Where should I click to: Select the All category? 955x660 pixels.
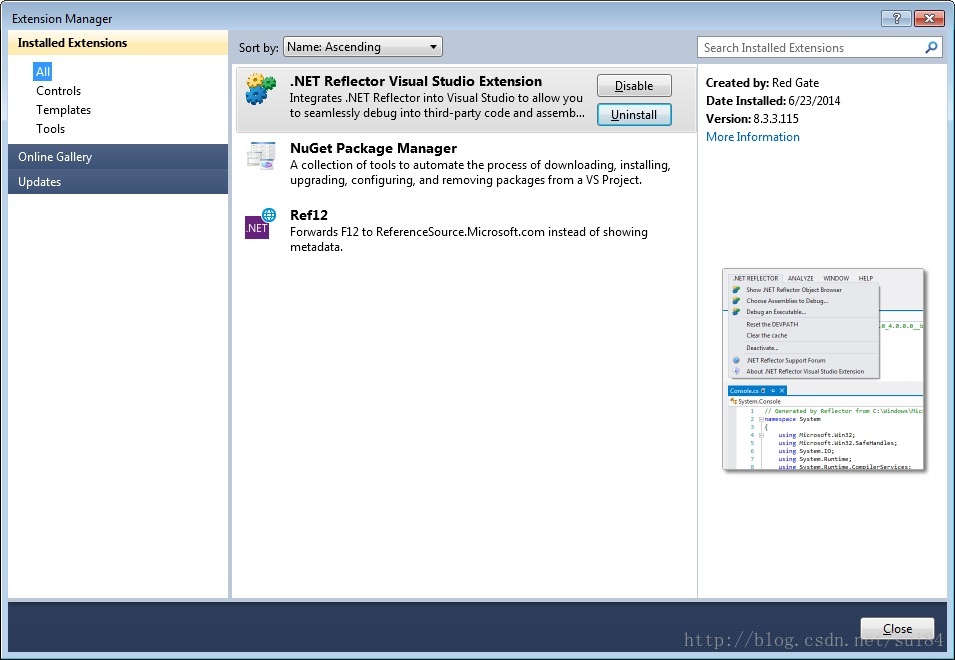tap(43, 71)
